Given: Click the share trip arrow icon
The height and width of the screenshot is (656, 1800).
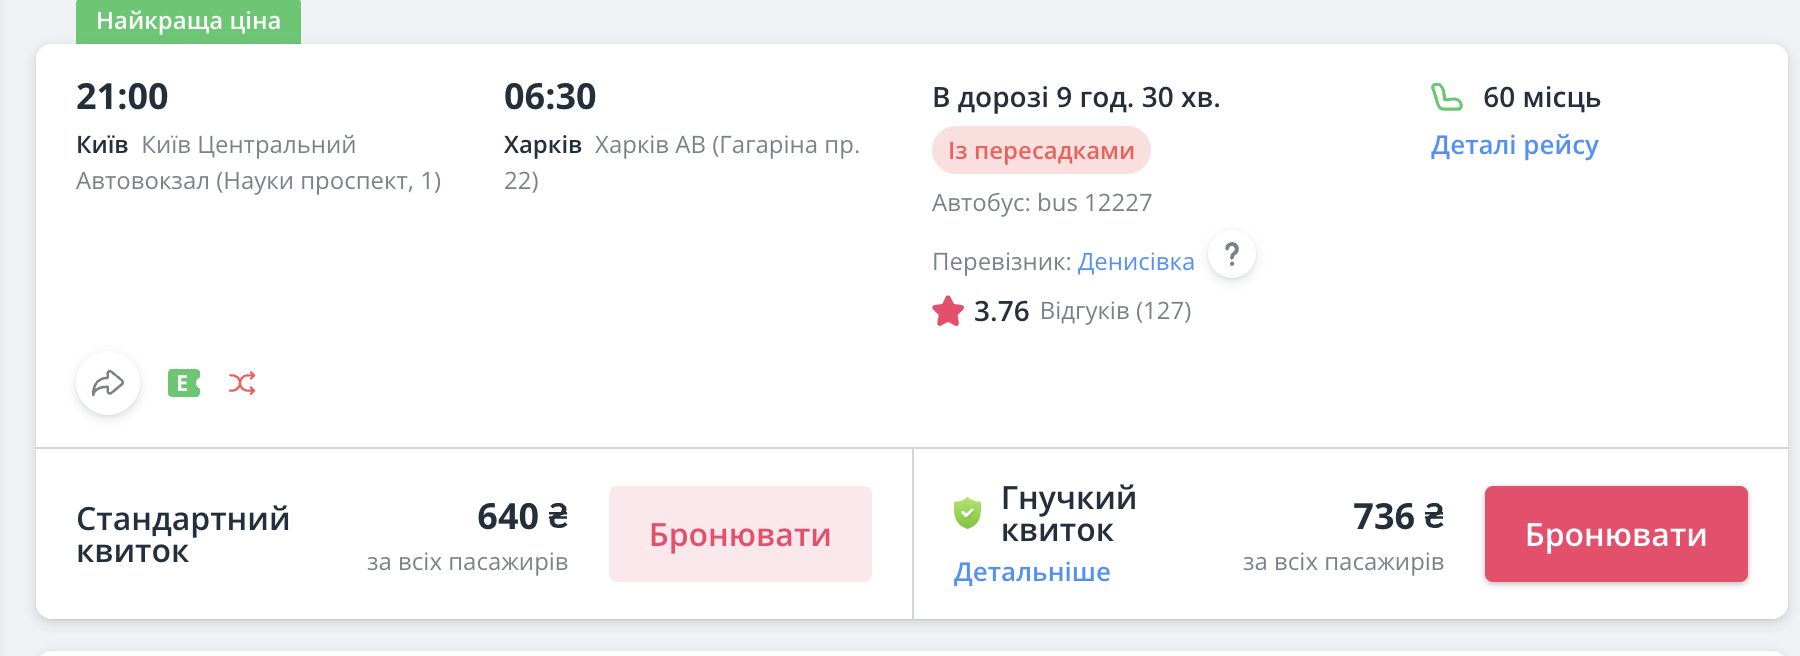Looking at the screenshot, I should click(x=108, y=383).
